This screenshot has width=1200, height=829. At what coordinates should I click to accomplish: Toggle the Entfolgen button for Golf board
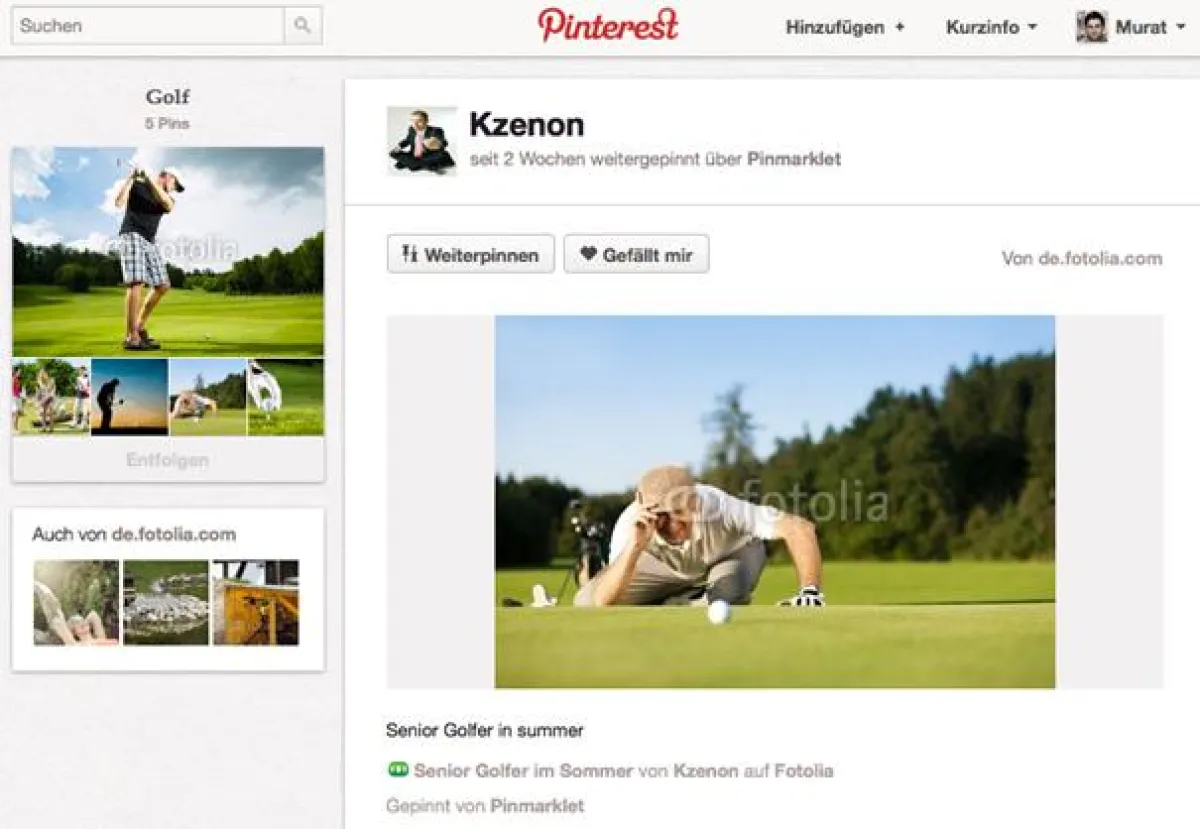[167, 460]
